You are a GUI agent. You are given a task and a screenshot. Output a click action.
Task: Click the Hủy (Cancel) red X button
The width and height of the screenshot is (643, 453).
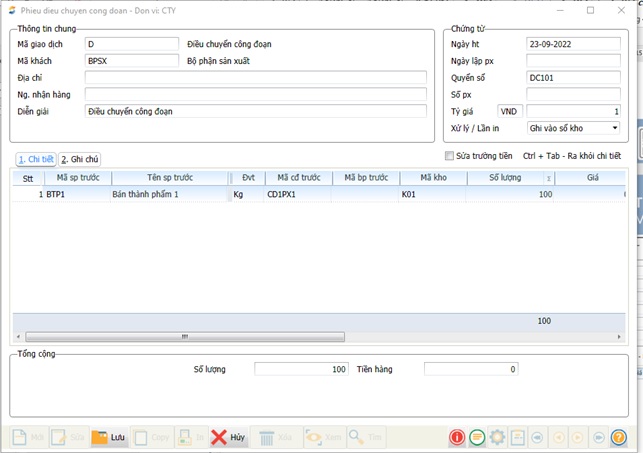pos(228,437)
